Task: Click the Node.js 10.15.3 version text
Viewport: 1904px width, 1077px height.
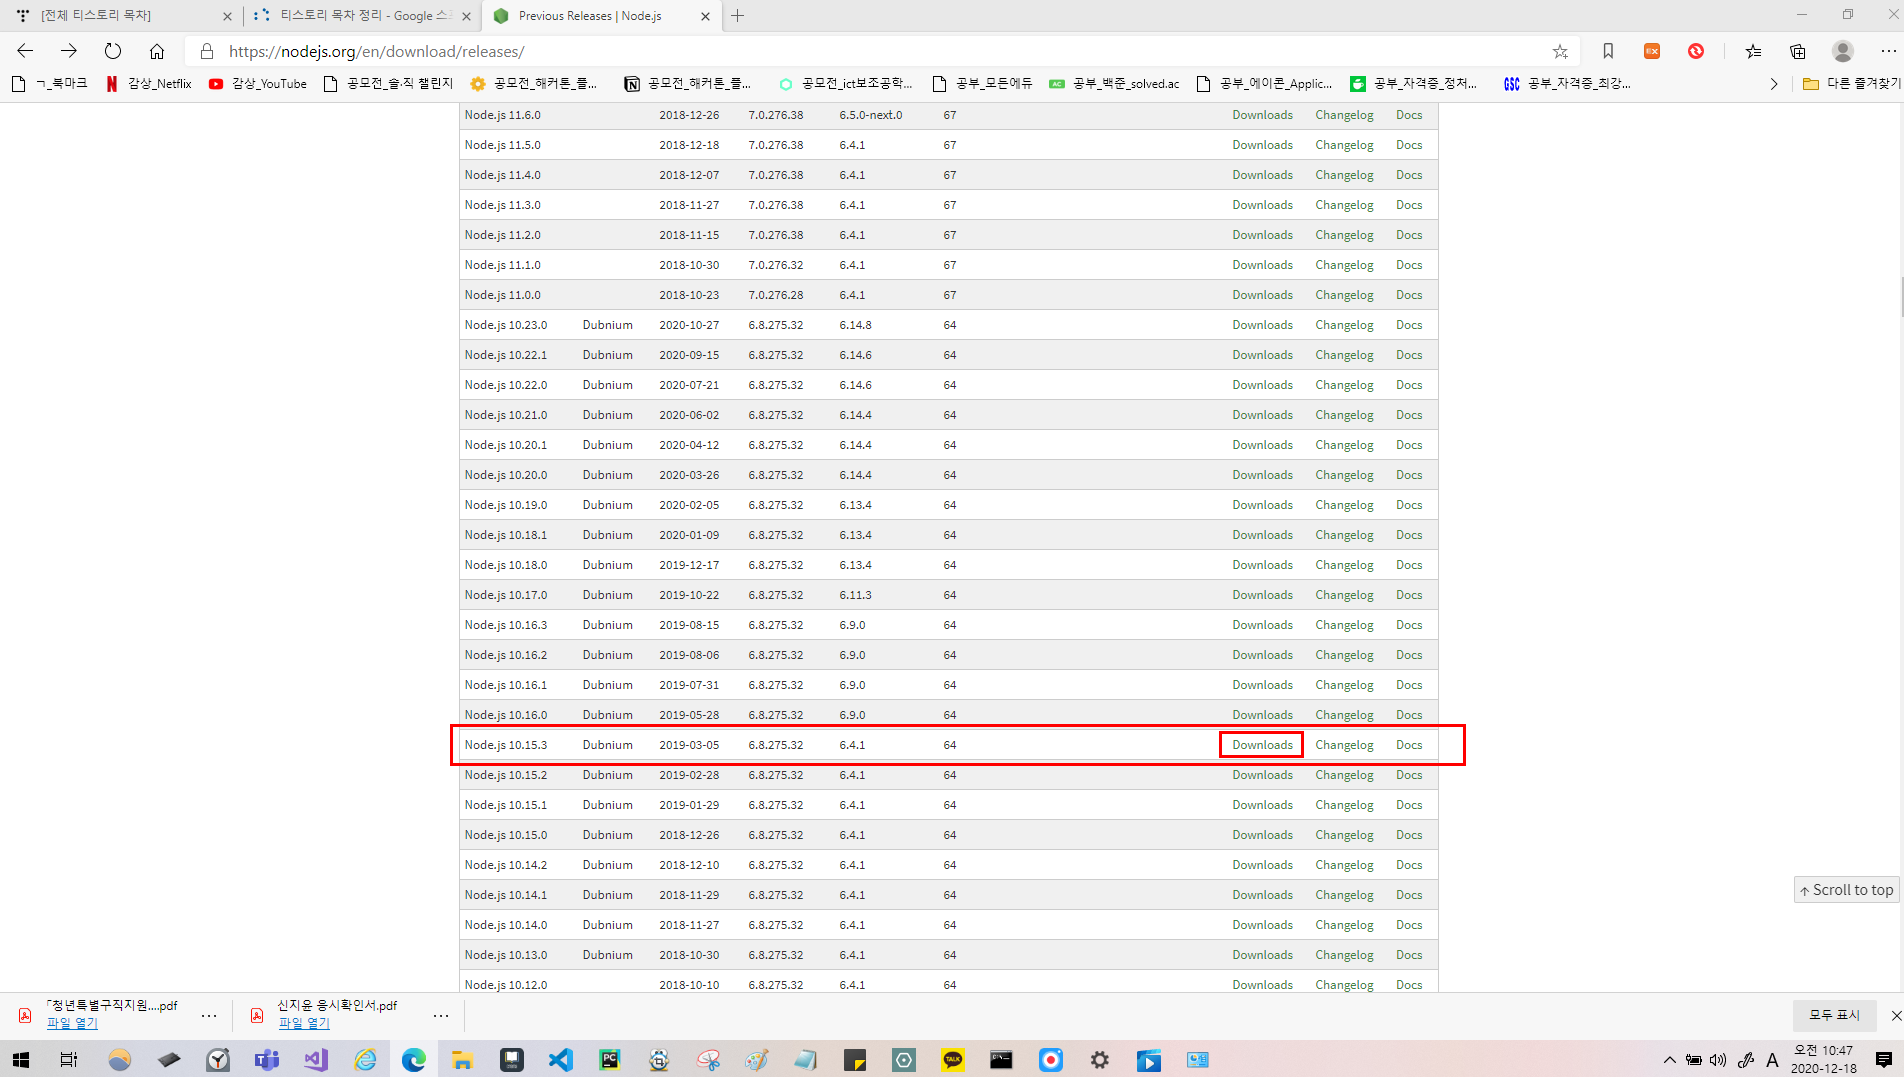Action: [506, 745]
